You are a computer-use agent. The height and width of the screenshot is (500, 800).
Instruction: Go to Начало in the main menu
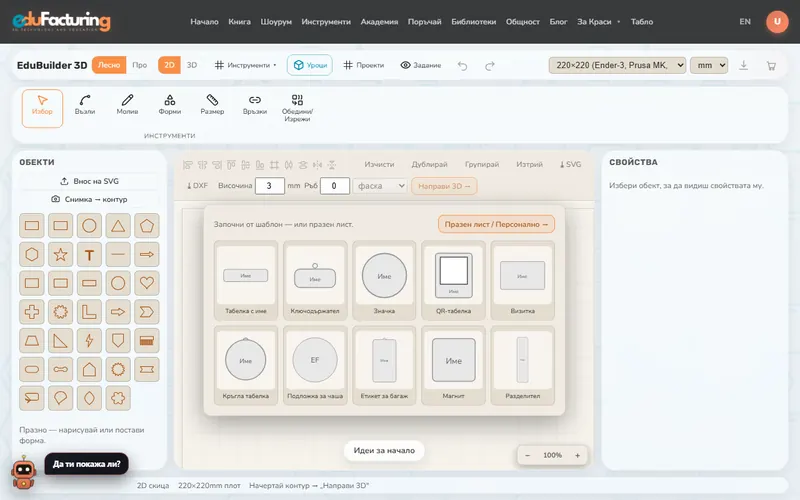[204, 21]
